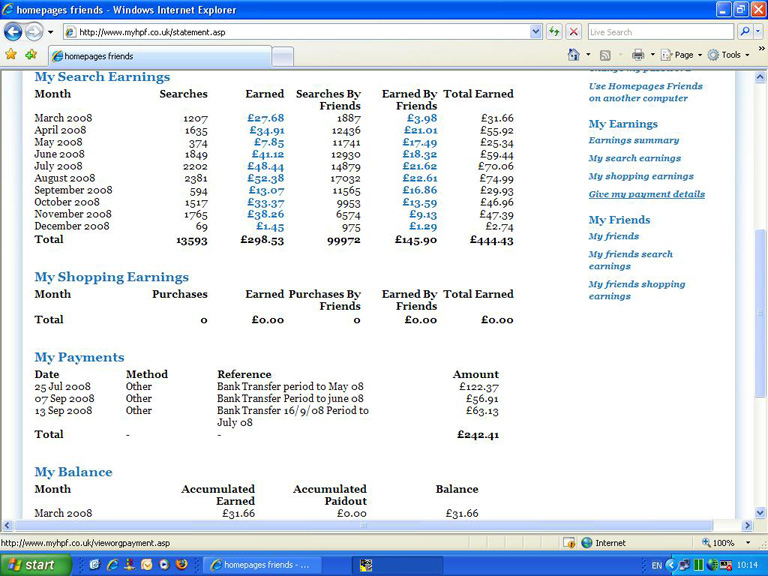This screenshot has height=576, width=768.
Task: Launch Windows Media Player from Quick Launch
Action: (x=164, y=565)
